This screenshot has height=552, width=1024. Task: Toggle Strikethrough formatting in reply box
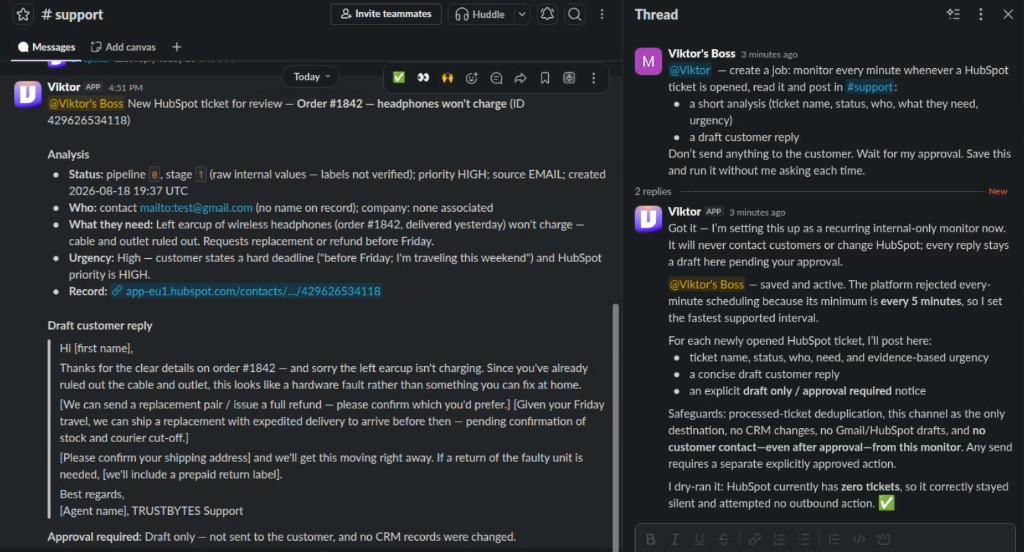pyautogui.click(x=724, y=540)
